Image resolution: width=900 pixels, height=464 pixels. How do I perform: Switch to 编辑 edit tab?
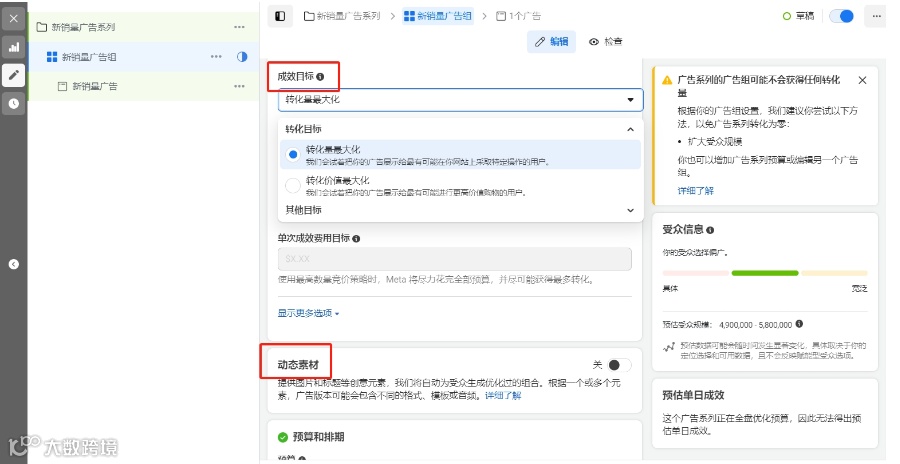(552, 41)
